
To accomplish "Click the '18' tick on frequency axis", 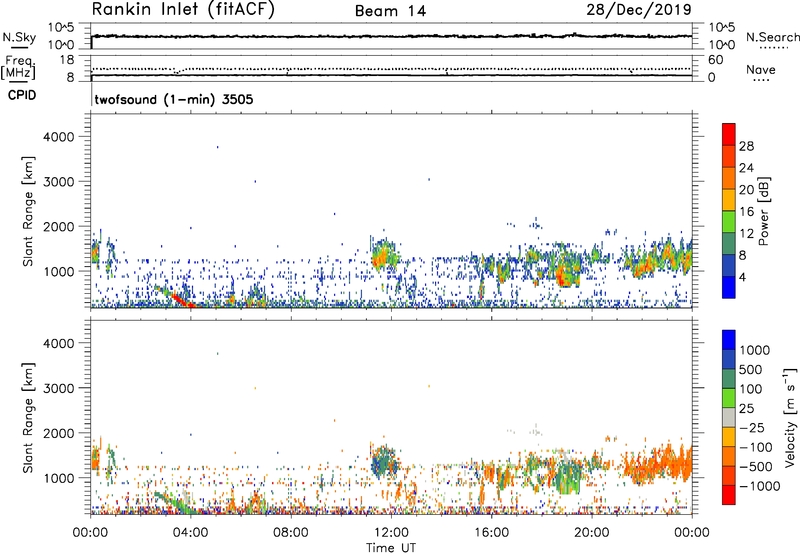I will [x=67, y=59].
